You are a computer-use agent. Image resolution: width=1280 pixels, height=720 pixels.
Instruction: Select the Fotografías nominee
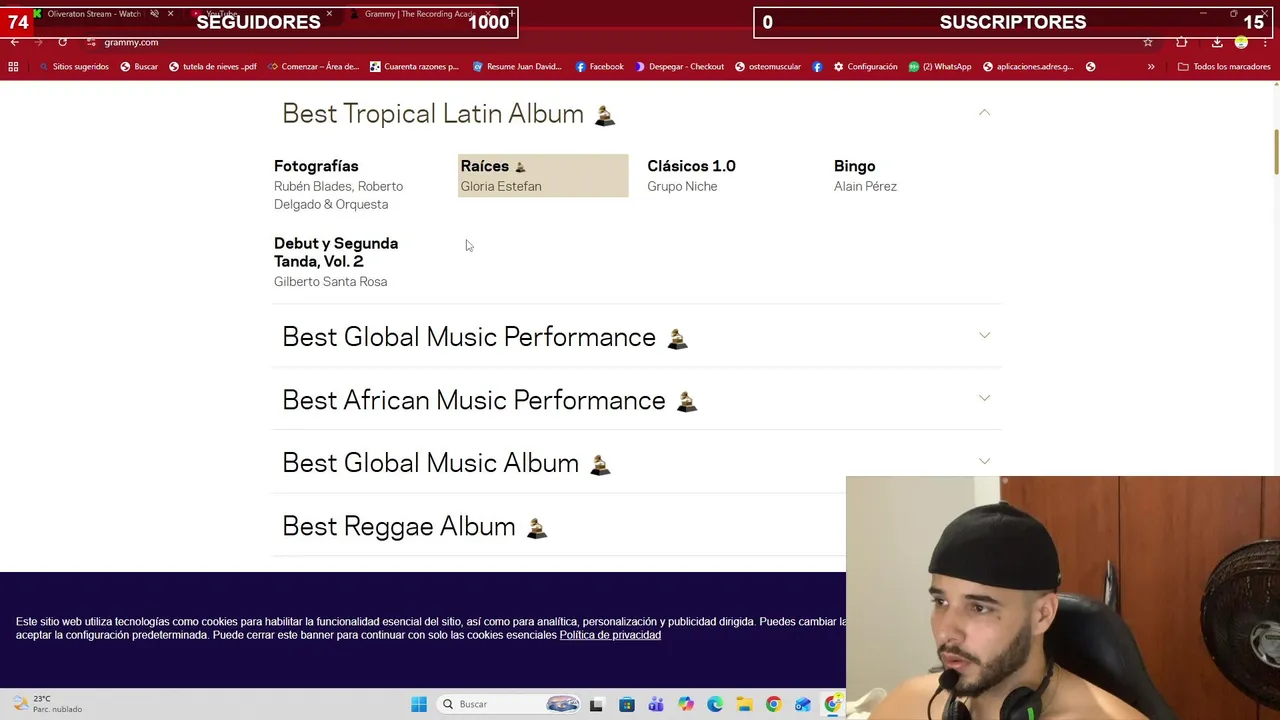coord(316,166)
